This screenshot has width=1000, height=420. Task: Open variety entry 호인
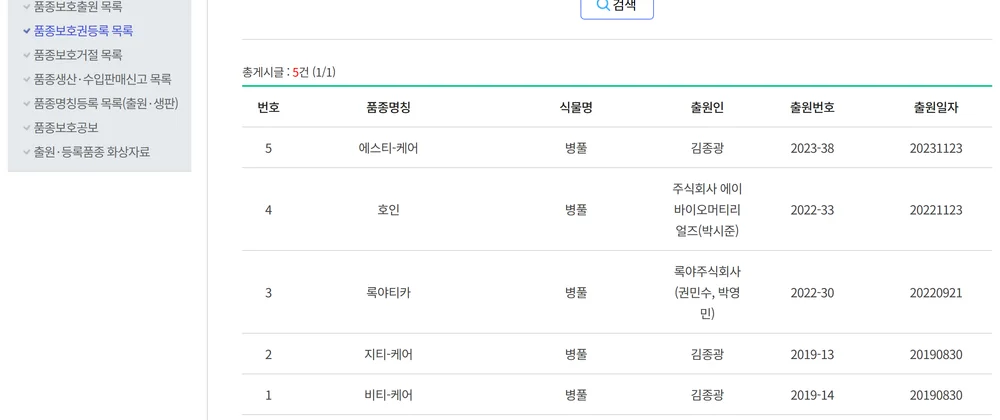click(388, 210)
